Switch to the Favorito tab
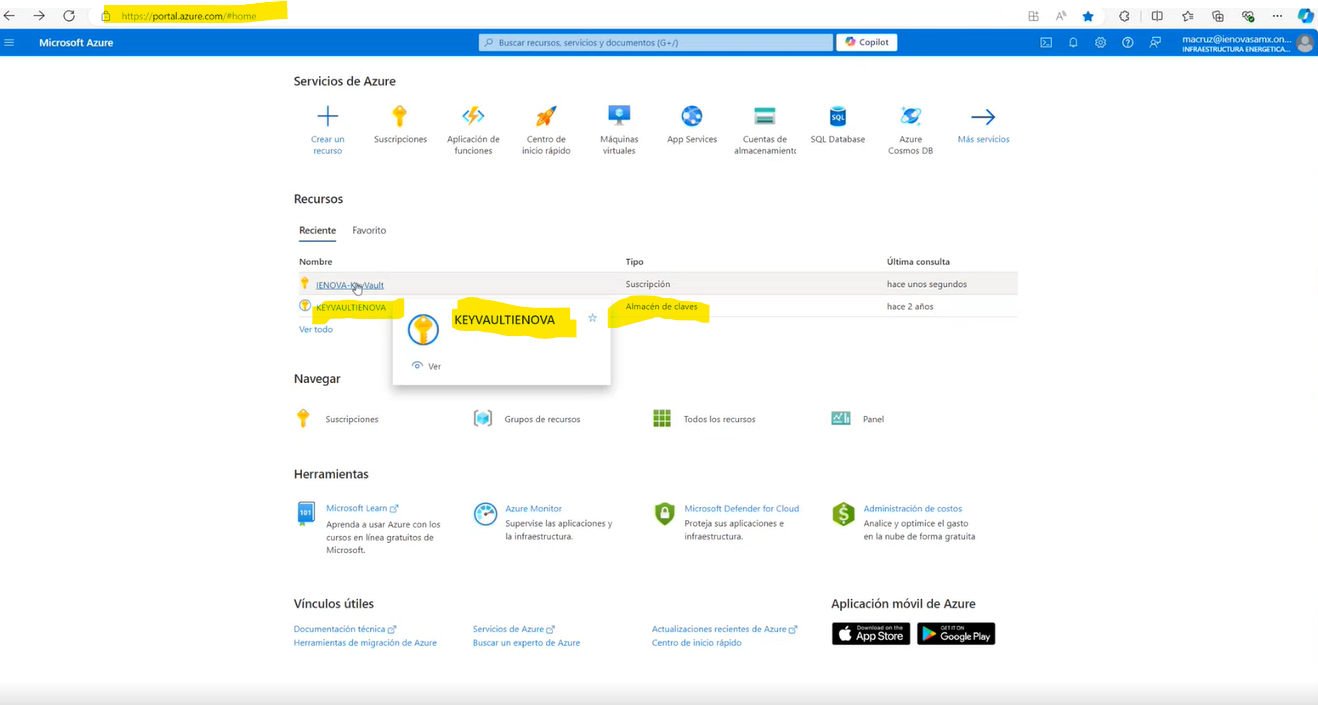This screenshot has width=1318, height=705. (369, 230)
